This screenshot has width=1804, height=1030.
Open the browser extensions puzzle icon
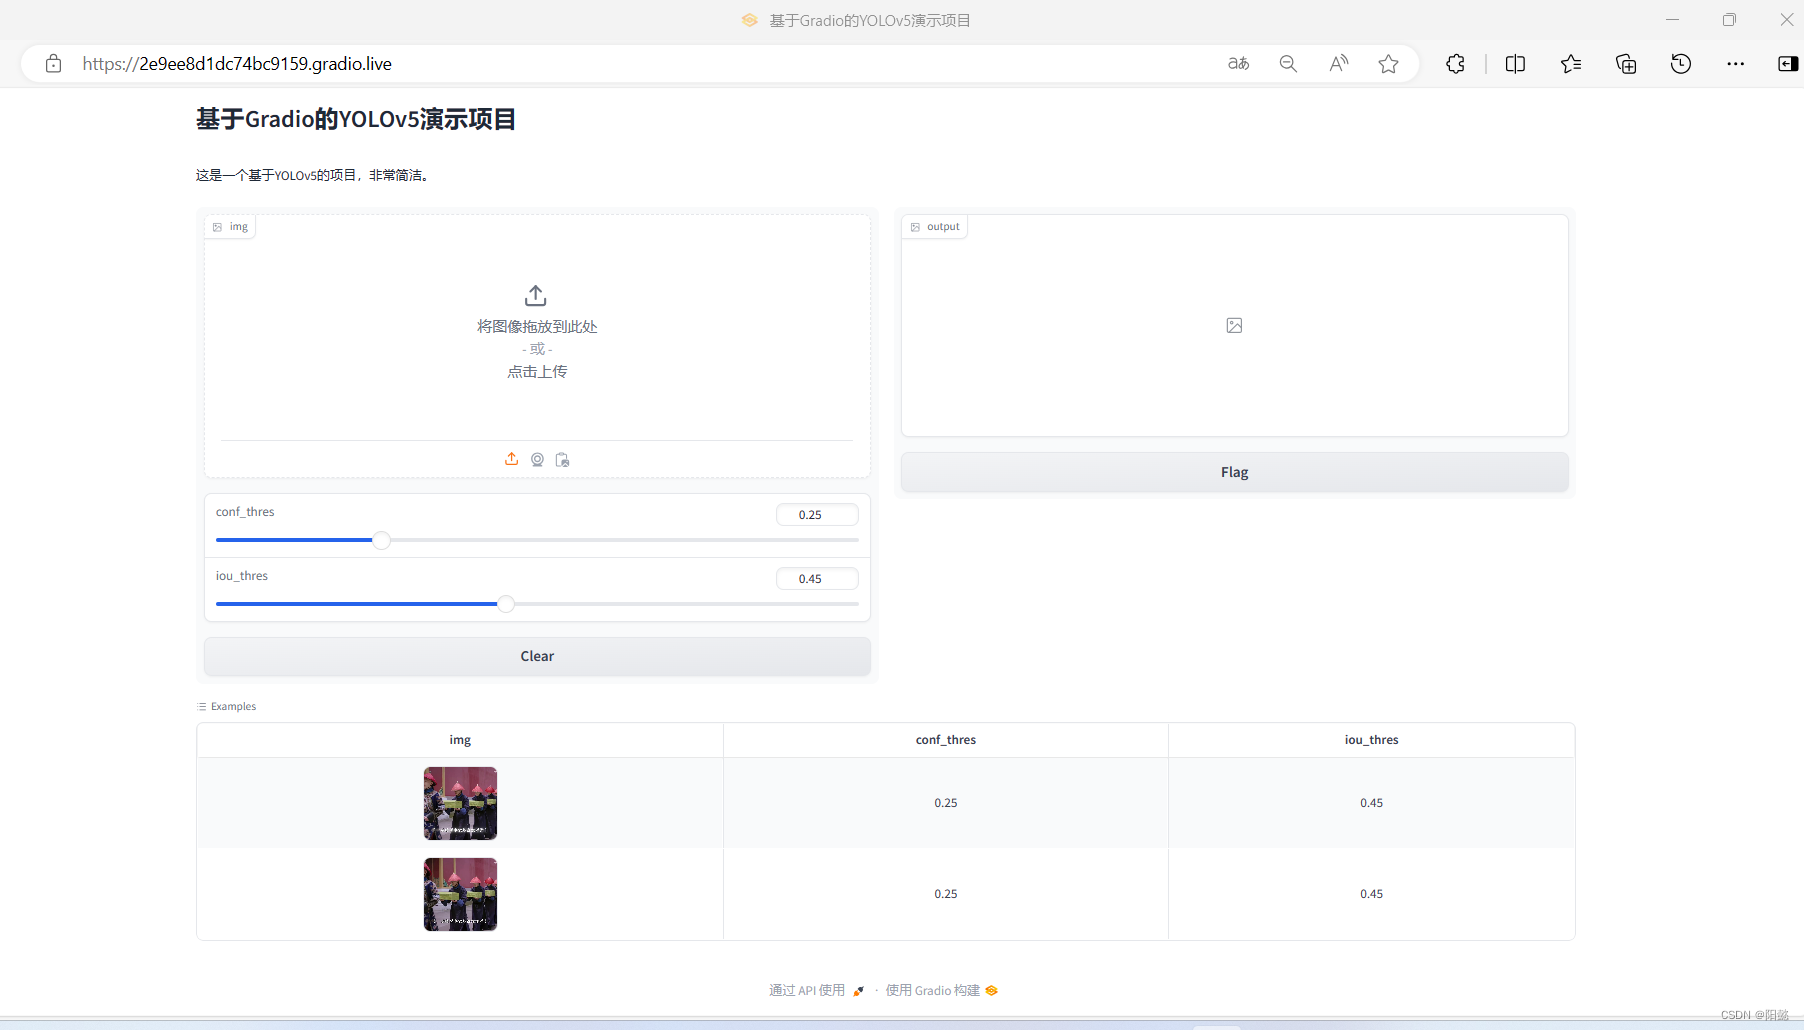1455,64
